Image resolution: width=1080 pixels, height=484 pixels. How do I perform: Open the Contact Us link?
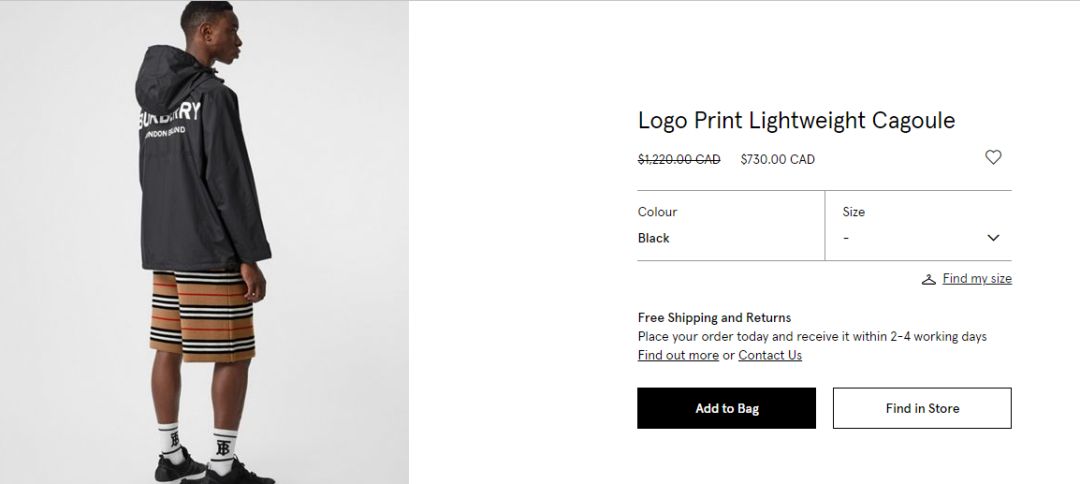tap(770, 355)
